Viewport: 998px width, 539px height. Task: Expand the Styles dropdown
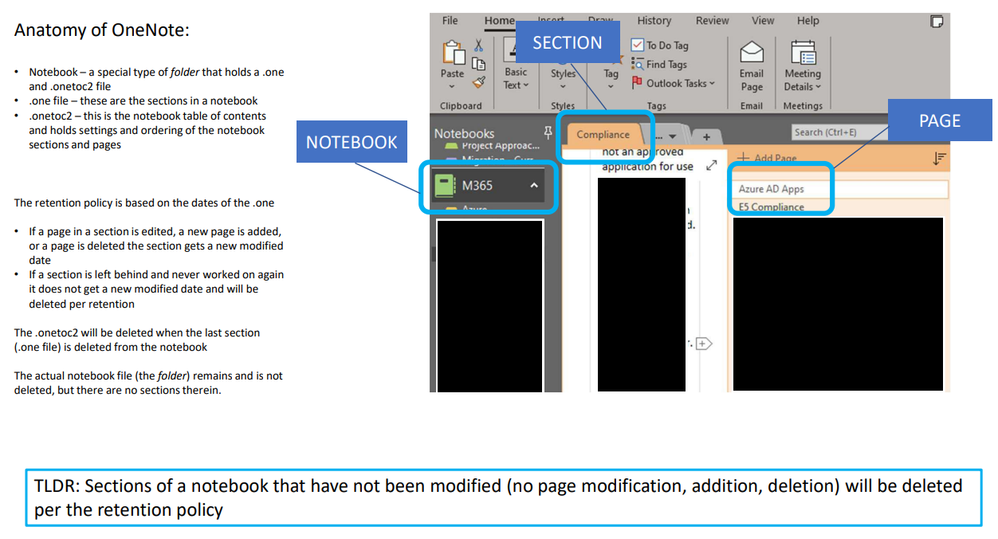(563, 87)
